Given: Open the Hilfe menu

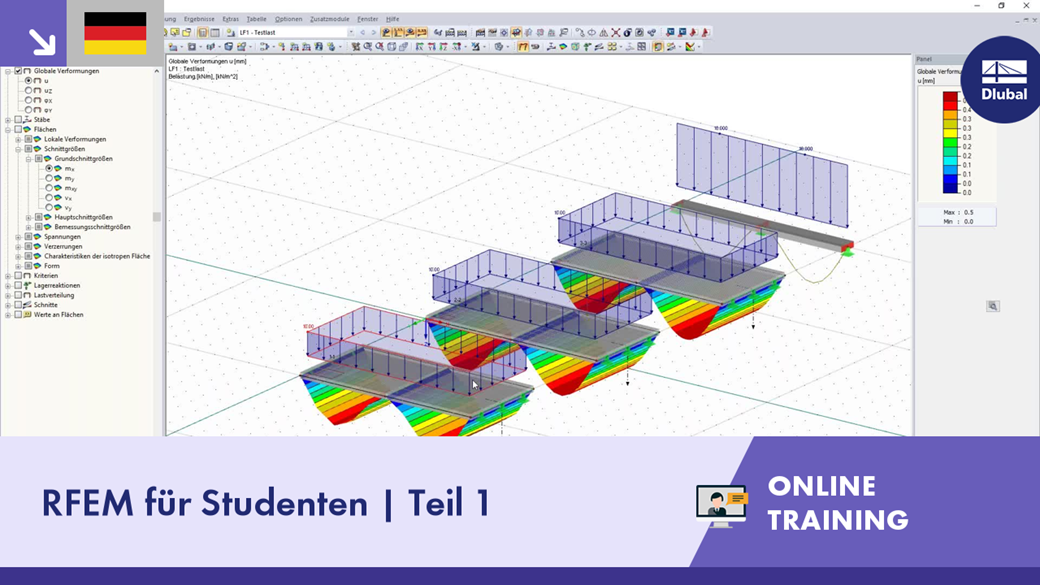Looking at the screenshot, I should [393, 19].
